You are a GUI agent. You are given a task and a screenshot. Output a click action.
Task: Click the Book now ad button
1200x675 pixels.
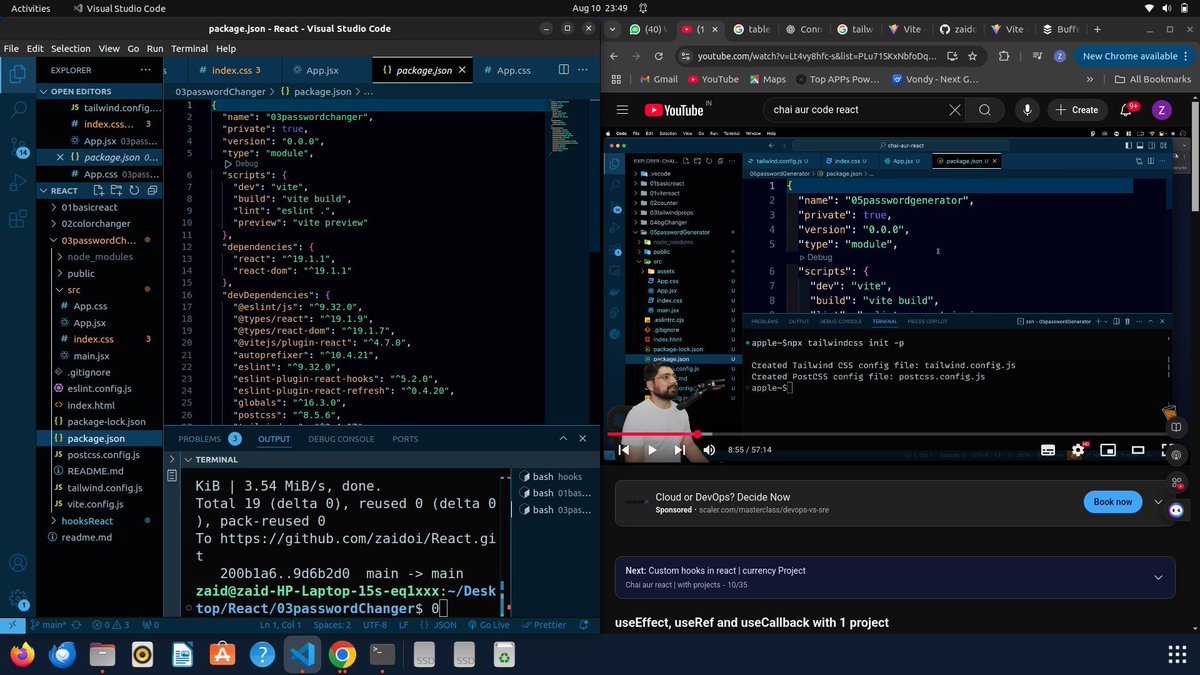pyautogui.click(x=1112, y=502)
